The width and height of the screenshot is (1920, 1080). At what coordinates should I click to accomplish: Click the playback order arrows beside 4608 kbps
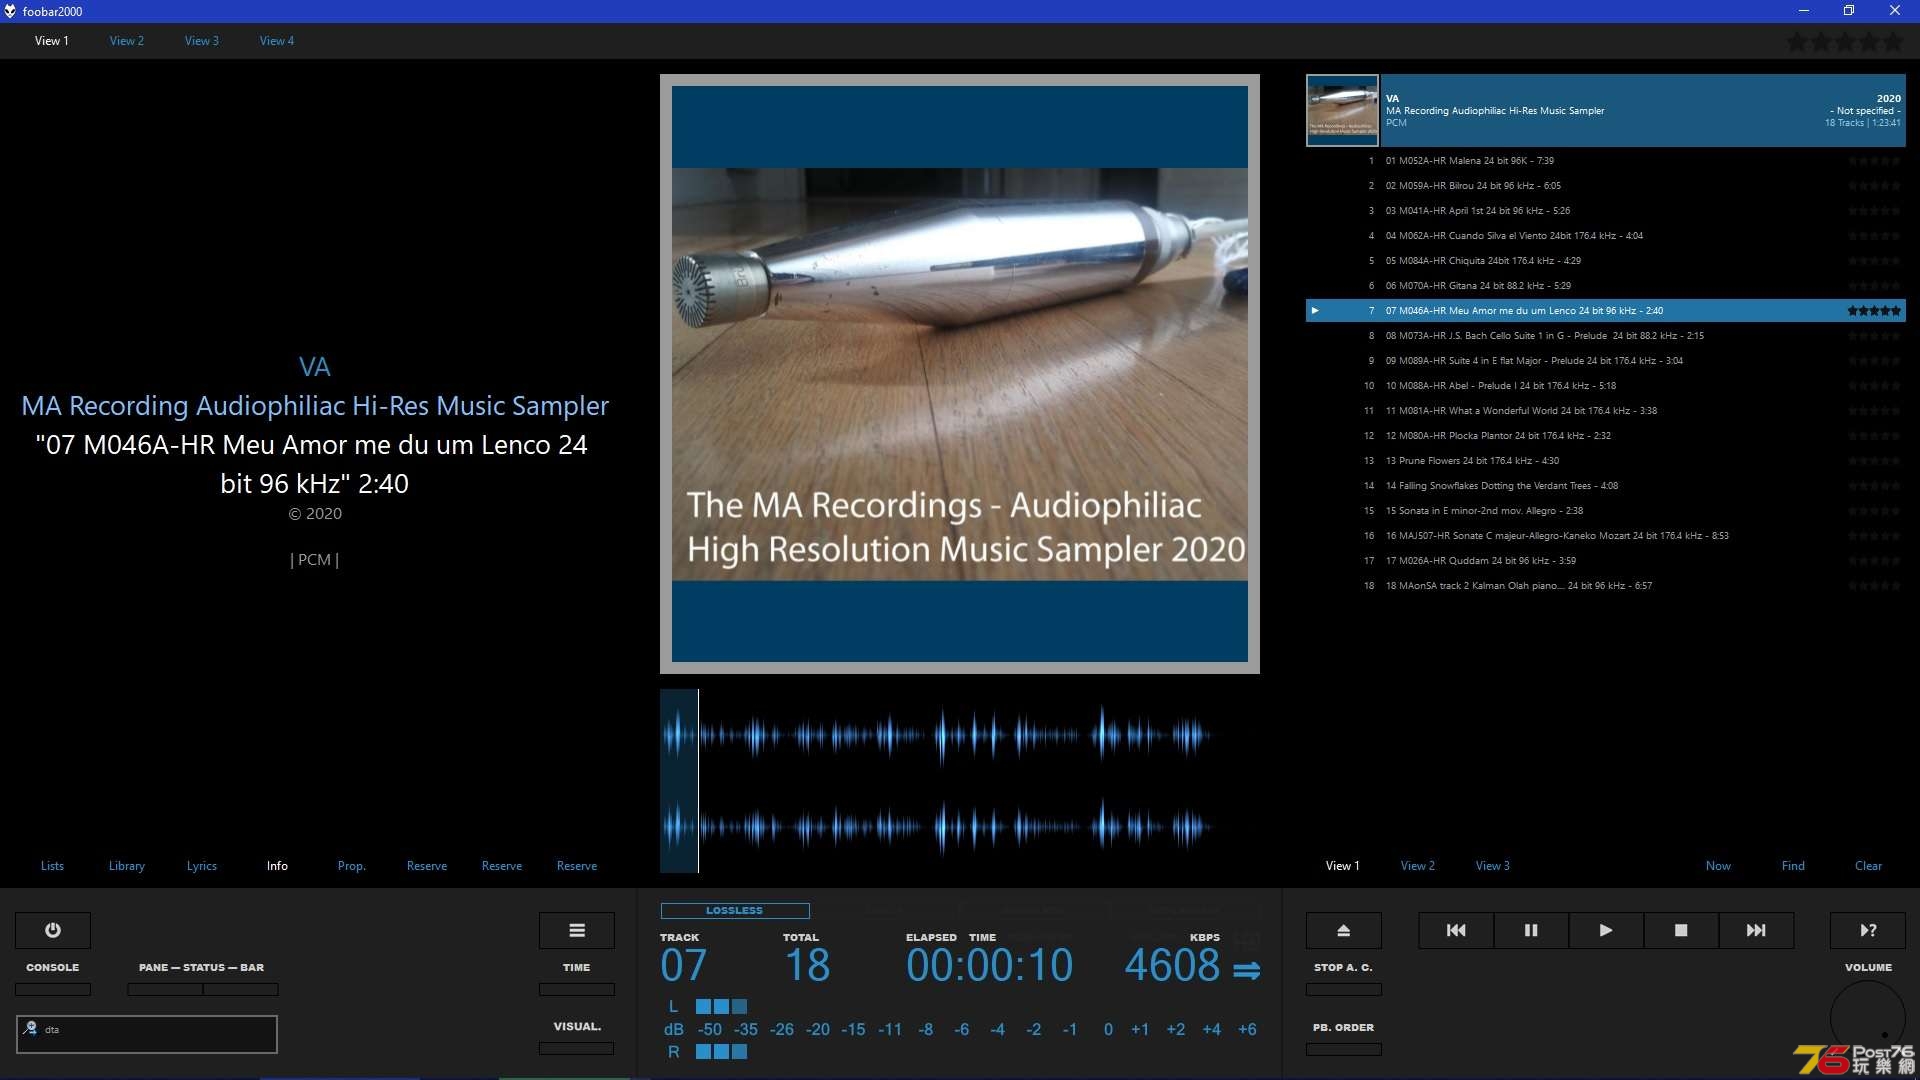click(1246, 970)
